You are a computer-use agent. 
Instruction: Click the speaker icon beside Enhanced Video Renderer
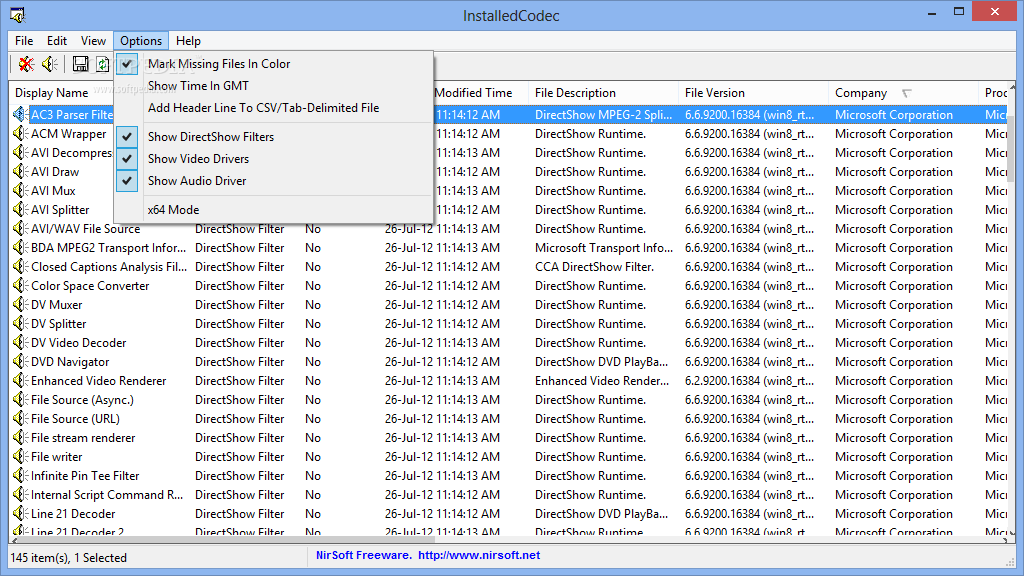[x=20, y=380]
